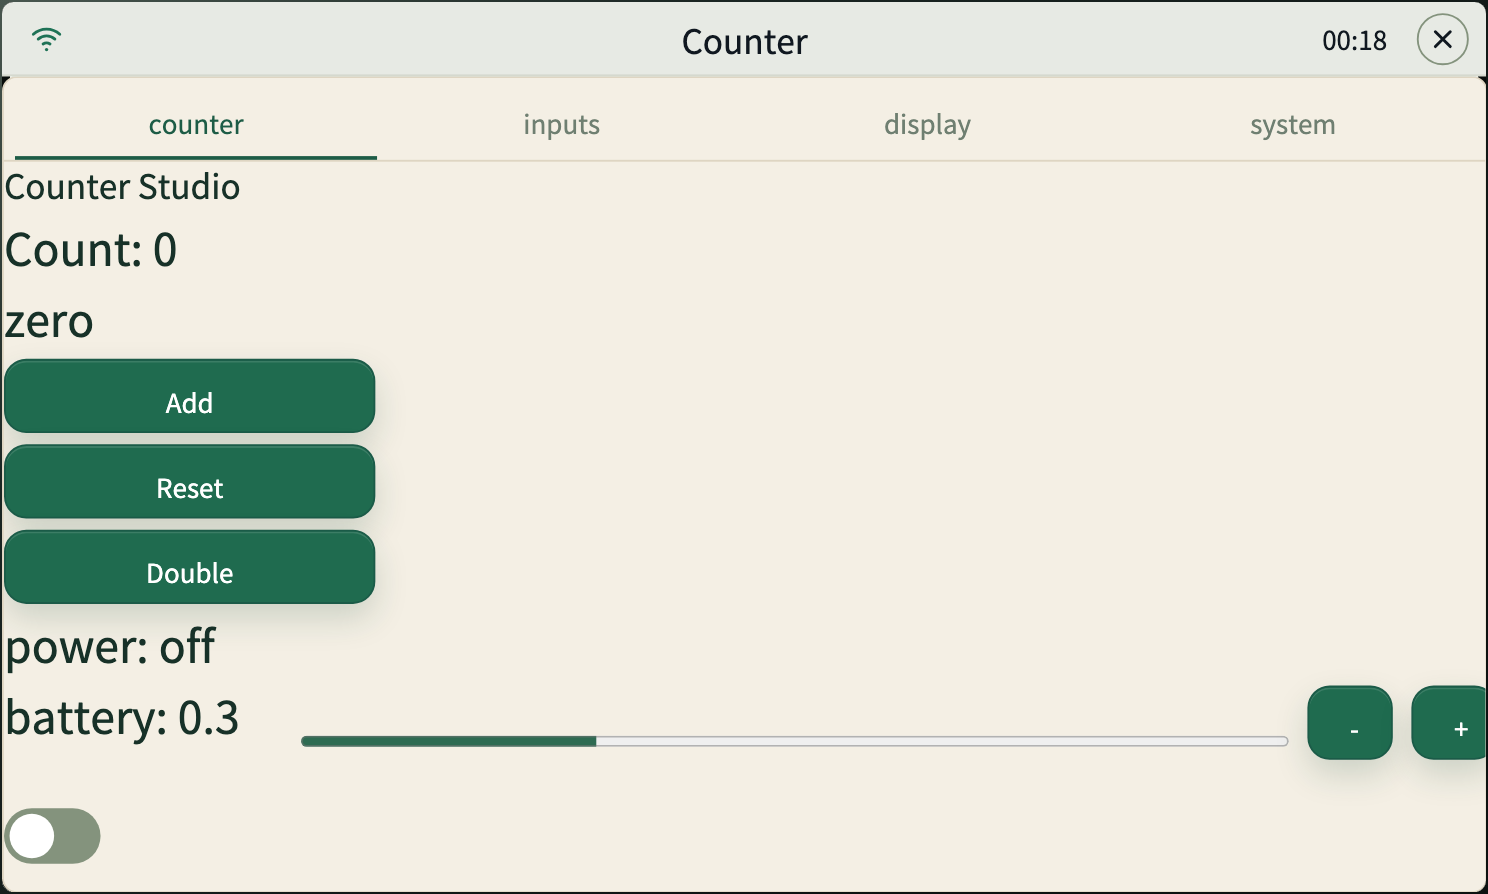Increase battery with the plus button
Image resolution: width=1488 pixels, height=894 pixels.
point(1450,723)
